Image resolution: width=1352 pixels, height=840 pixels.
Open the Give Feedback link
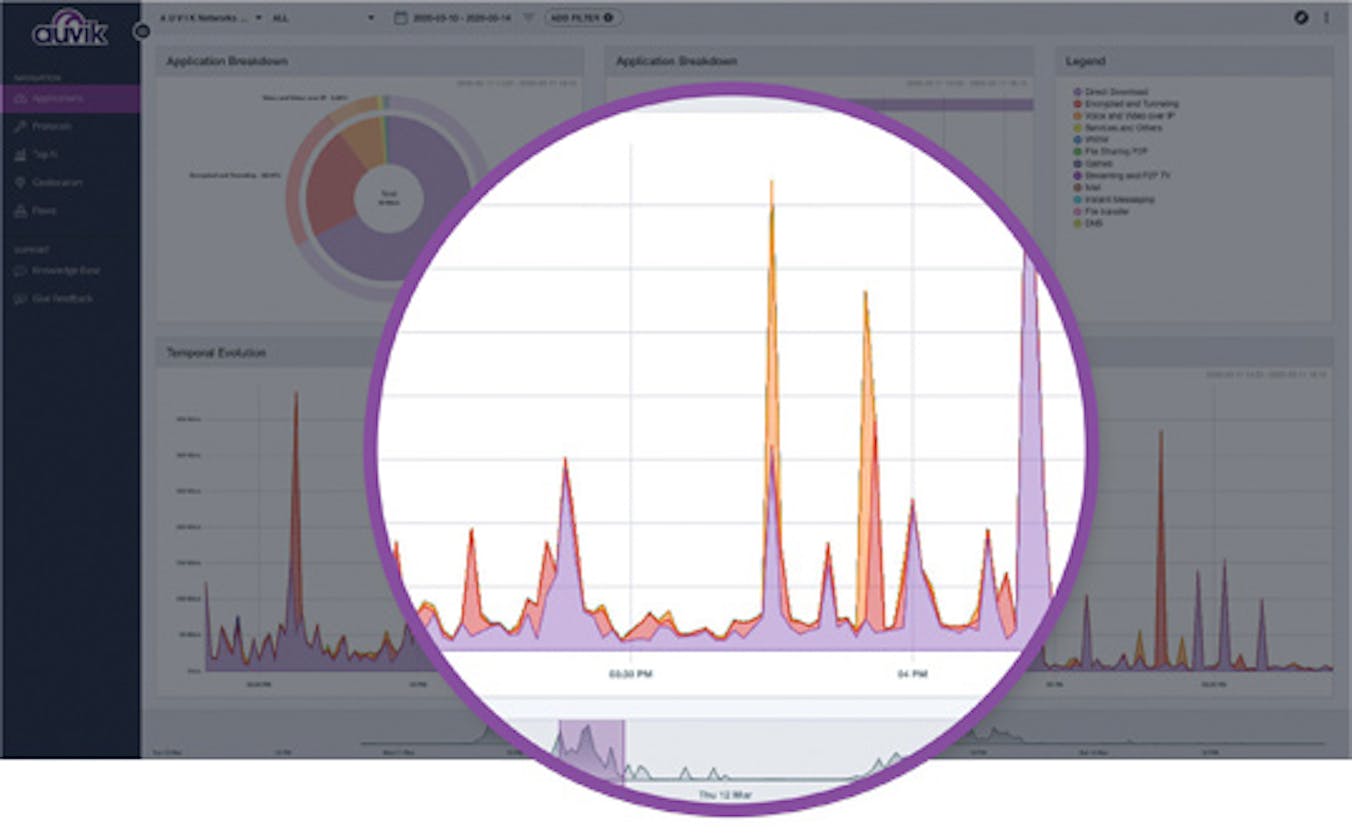pos(62,299)
